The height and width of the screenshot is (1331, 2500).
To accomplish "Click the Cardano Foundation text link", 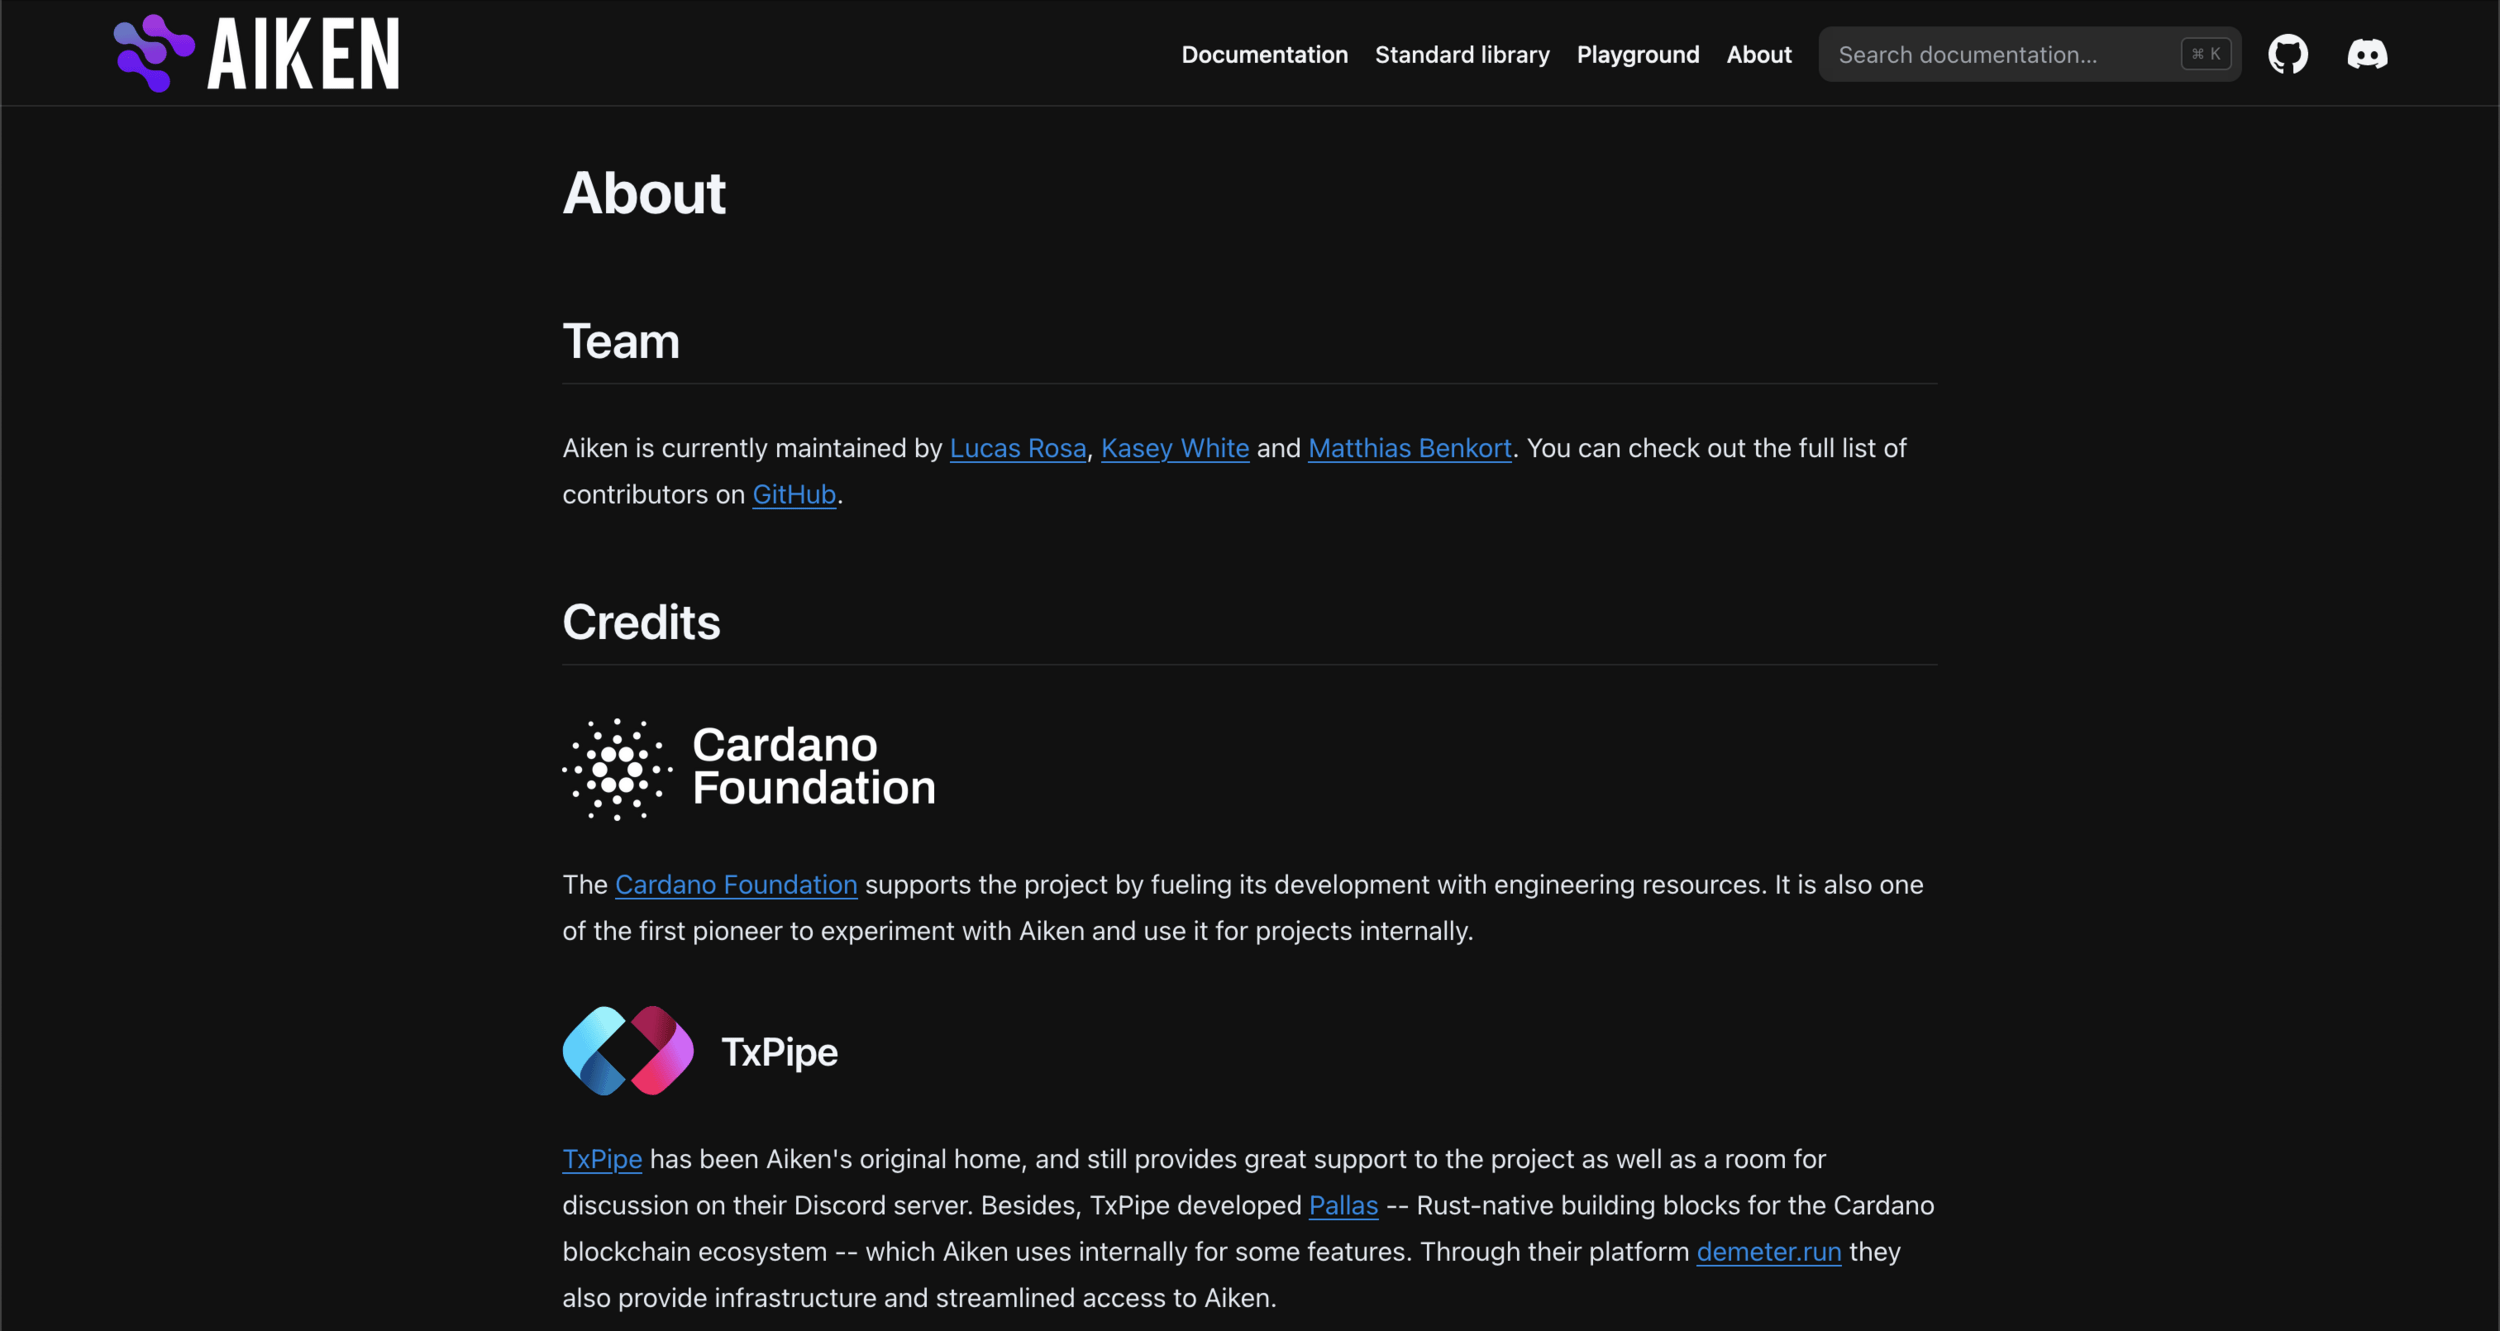I will coord(735,885).
